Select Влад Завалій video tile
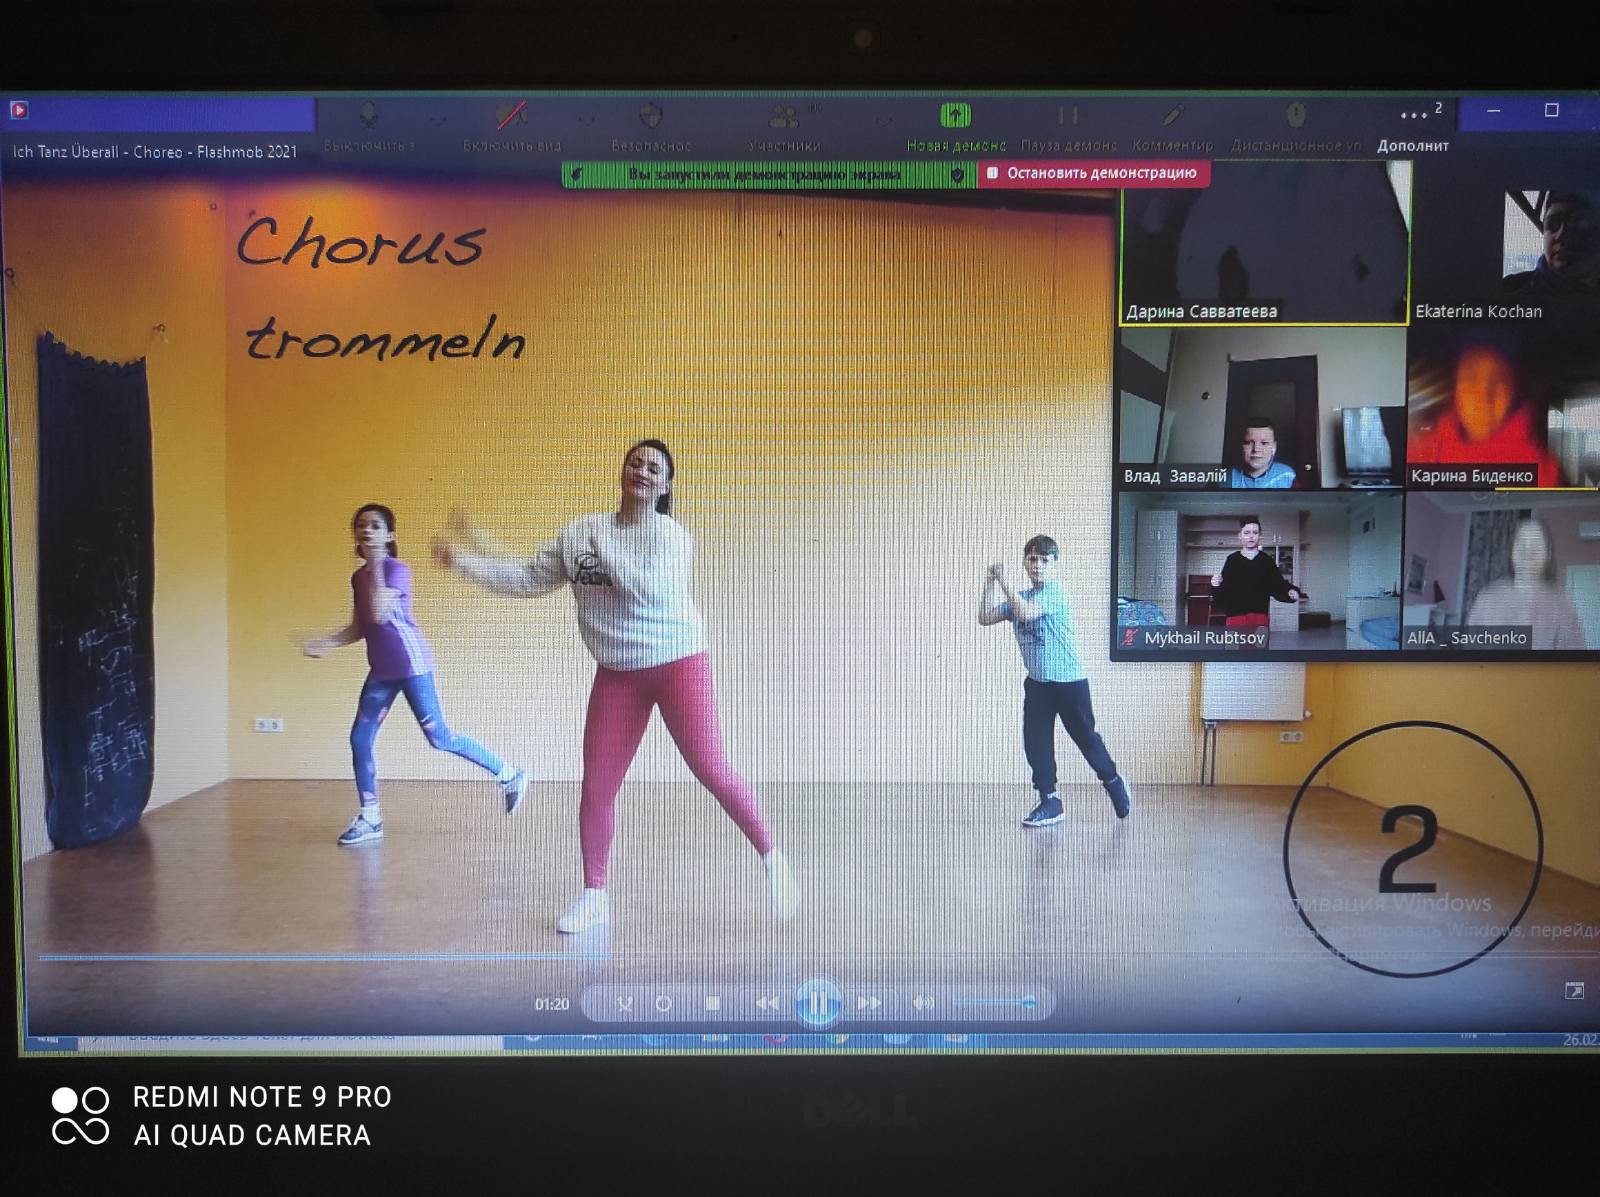 tap(1263, 408)
